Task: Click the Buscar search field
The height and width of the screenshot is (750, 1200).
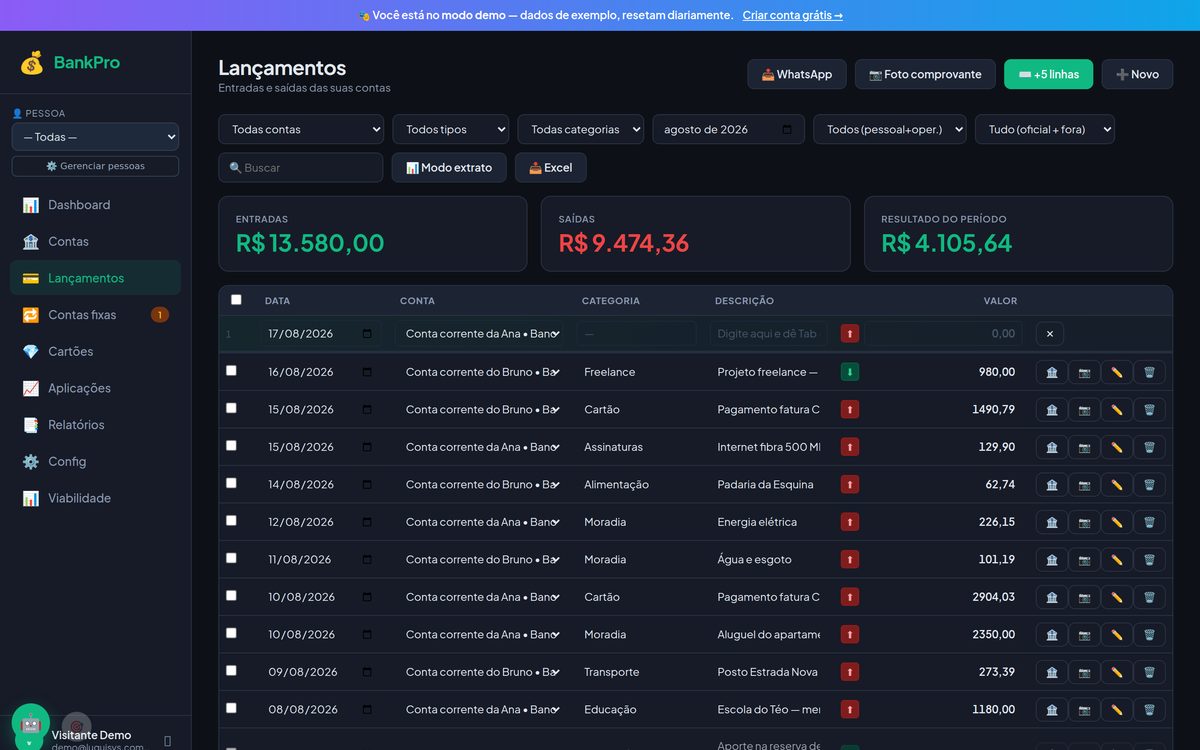Action: point(301,168)
